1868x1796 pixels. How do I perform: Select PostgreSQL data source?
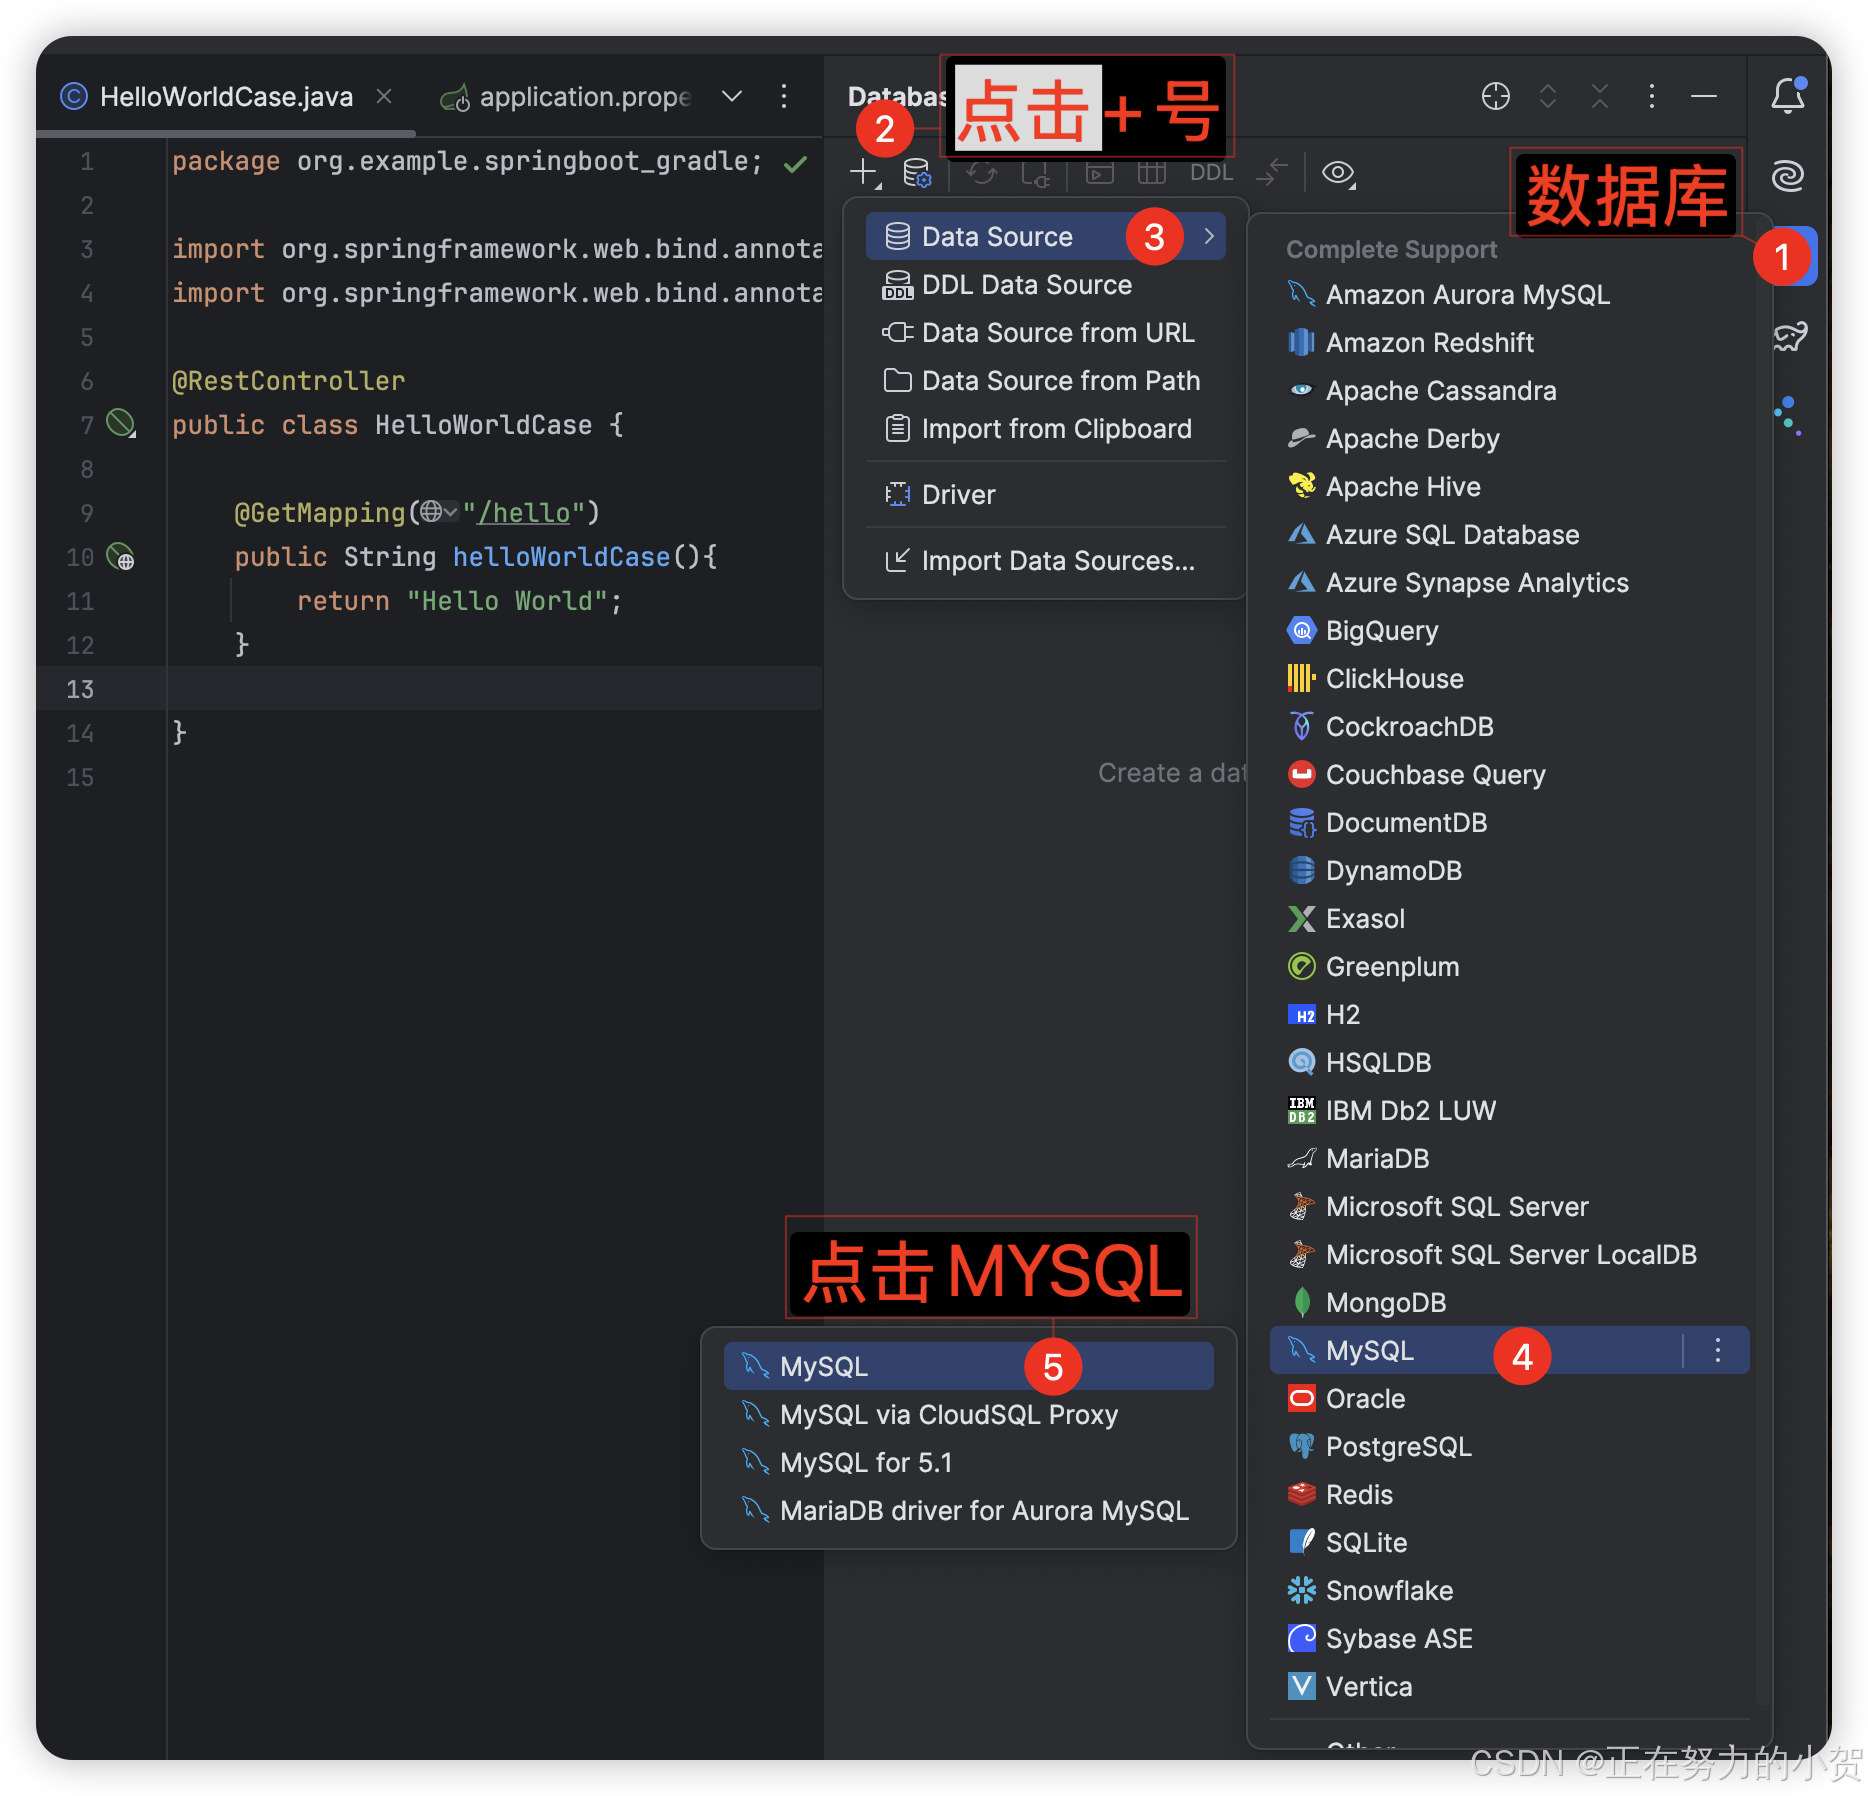click(1509, 1447)
